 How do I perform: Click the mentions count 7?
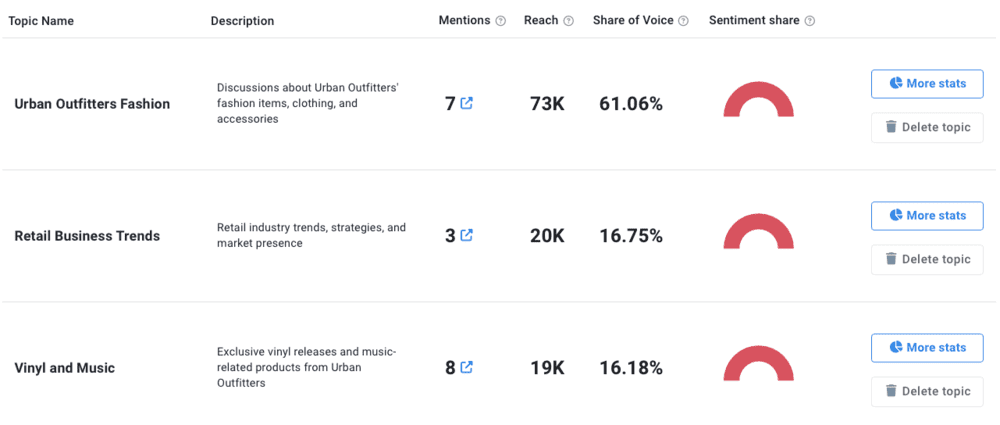pyautogui.click(x=450, y=104)
